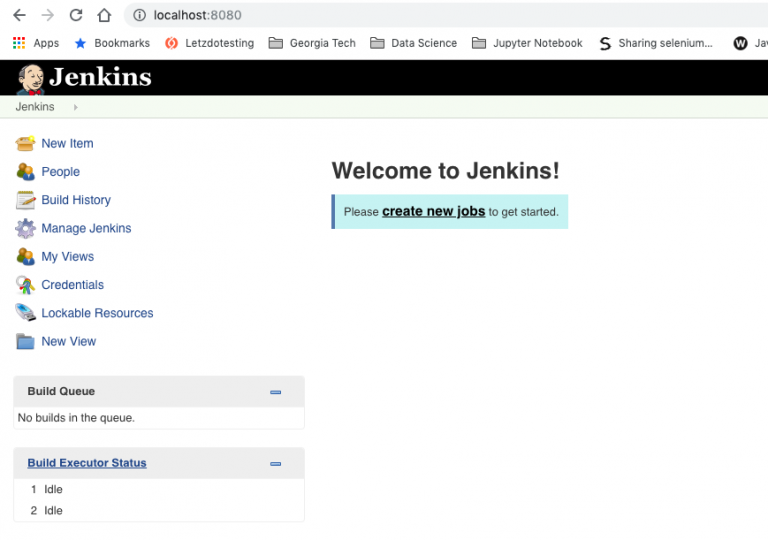Screen dimensions: 768x540
Task: Collapse the Build Executor Status panel
Action: click(275, 464)
